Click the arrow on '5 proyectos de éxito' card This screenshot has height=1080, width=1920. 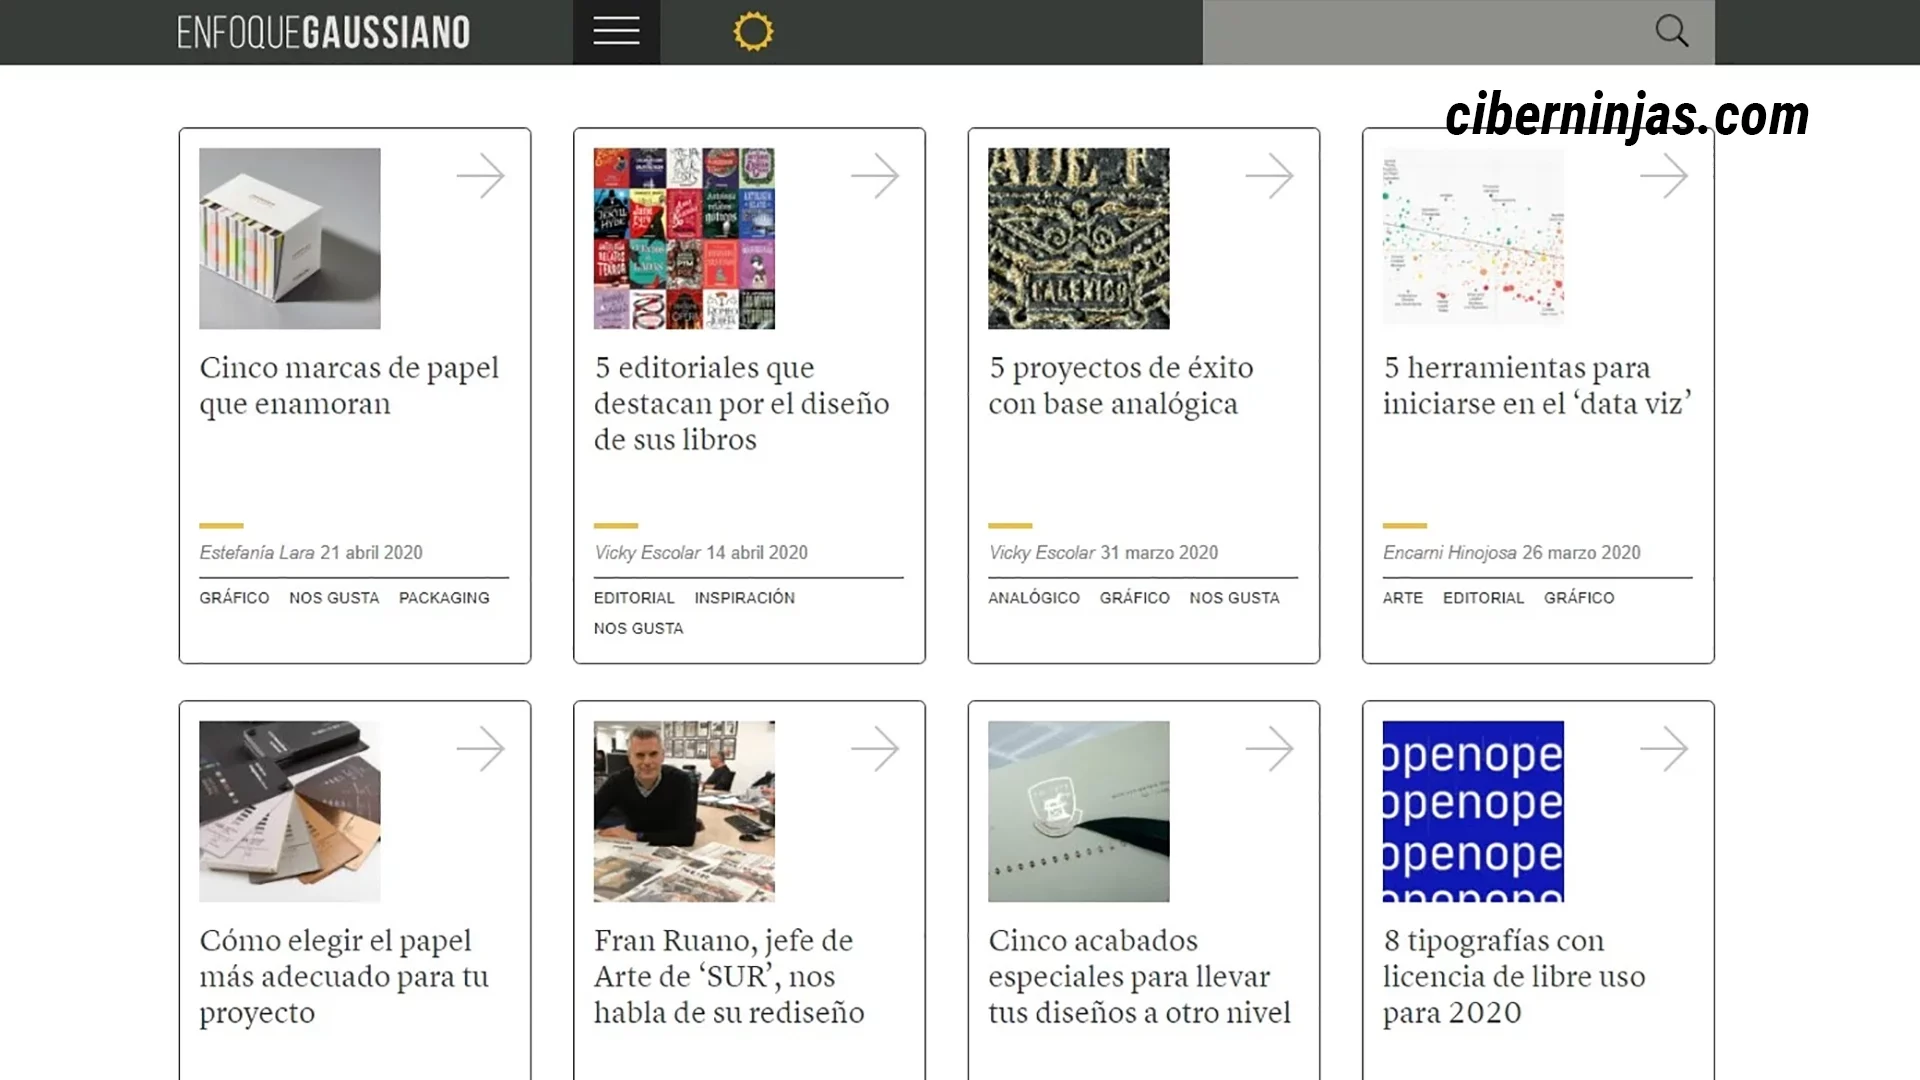(1271, 176)
